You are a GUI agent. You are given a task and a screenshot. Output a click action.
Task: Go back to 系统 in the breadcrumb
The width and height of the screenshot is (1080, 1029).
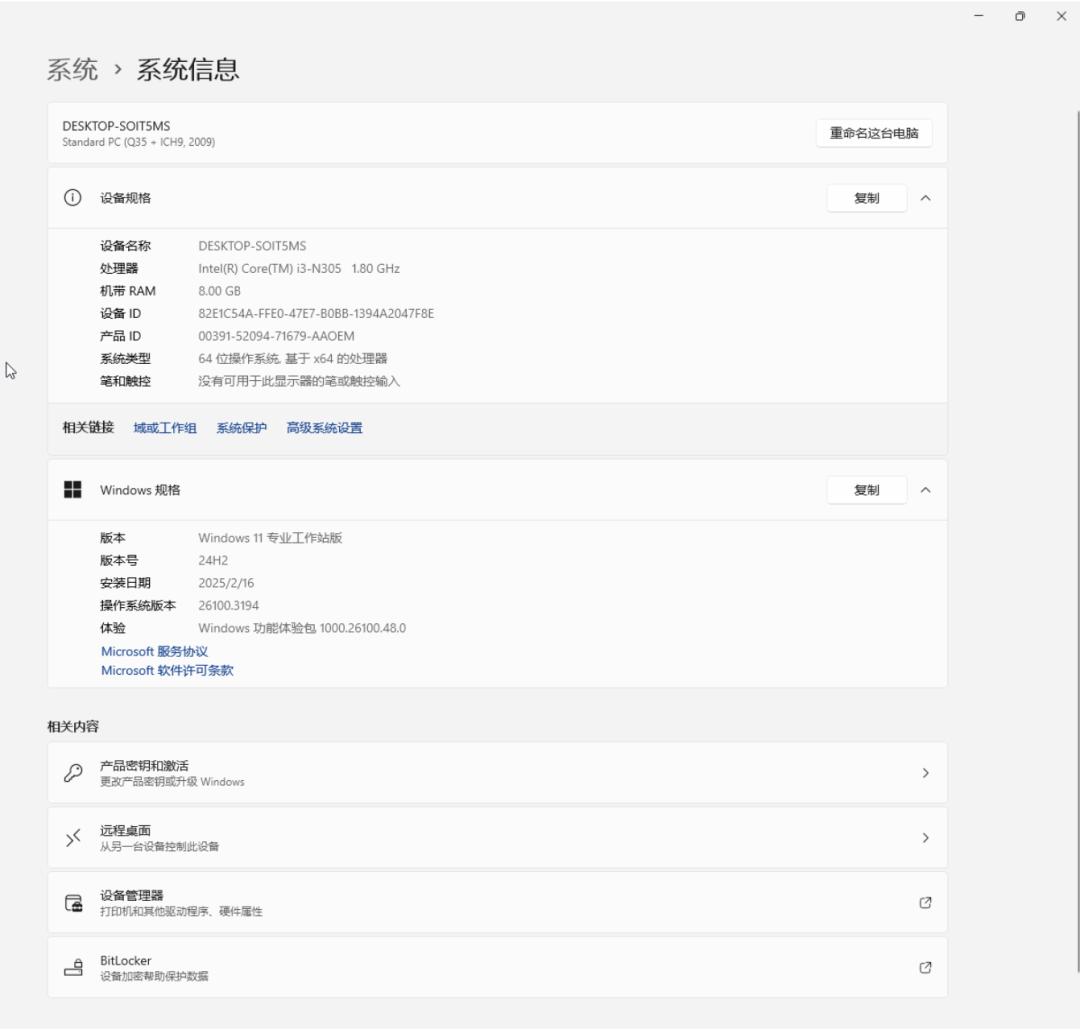pyautogui.click(x=72, y=70)
